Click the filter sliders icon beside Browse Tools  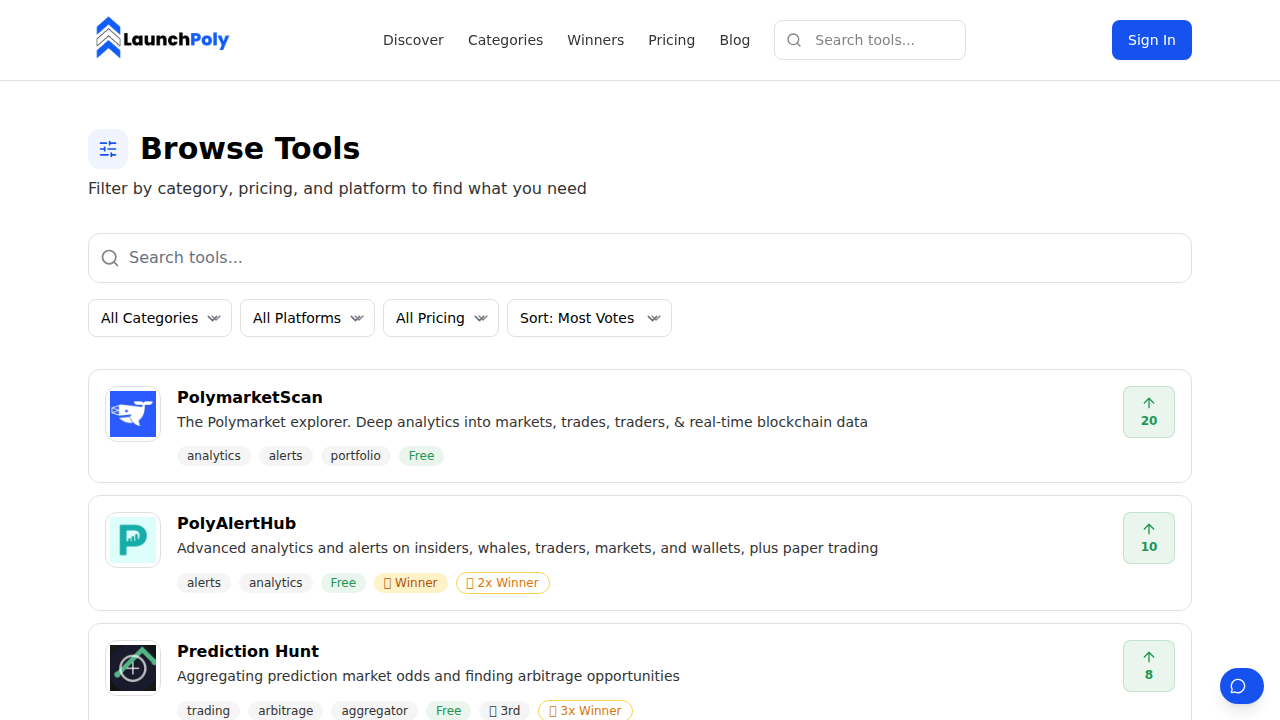[x=108, y=148]
